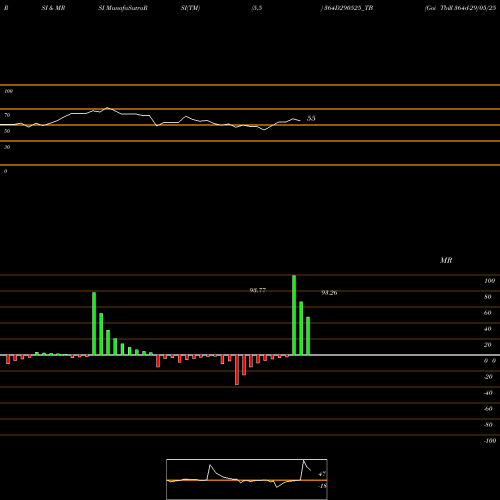Click the mini overview chart thumbnail
The height and width of the screenshot is (500, 500).
click(x=247, y=479)
